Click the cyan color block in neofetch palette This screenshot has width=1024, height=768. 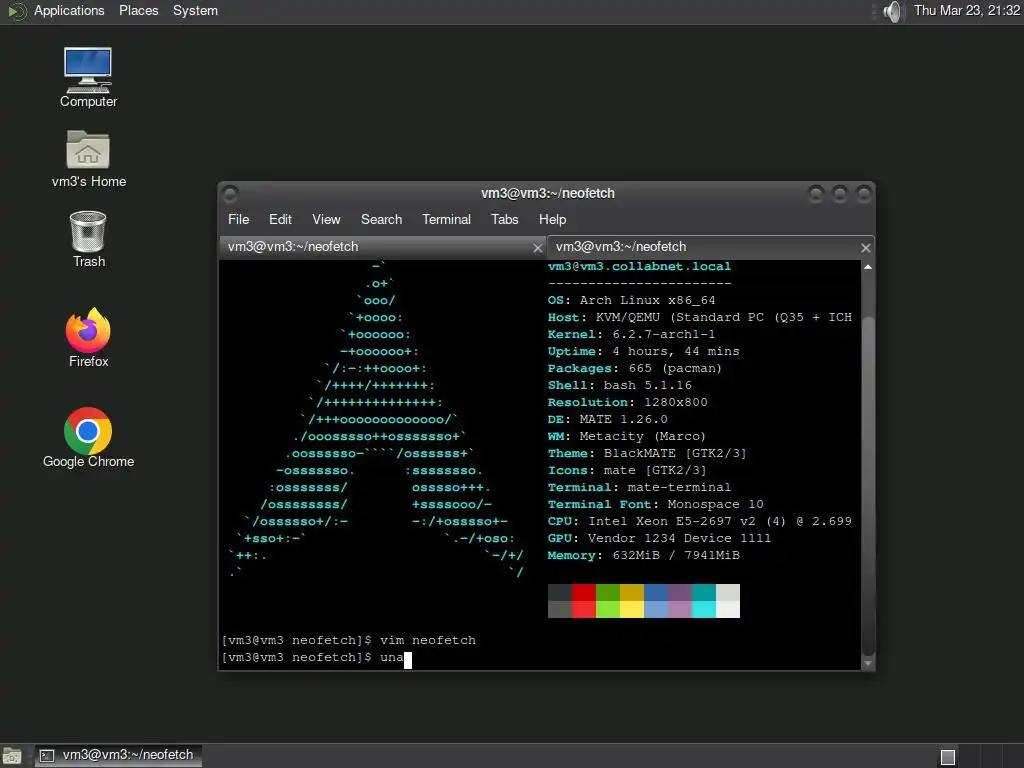click(704, 609)
